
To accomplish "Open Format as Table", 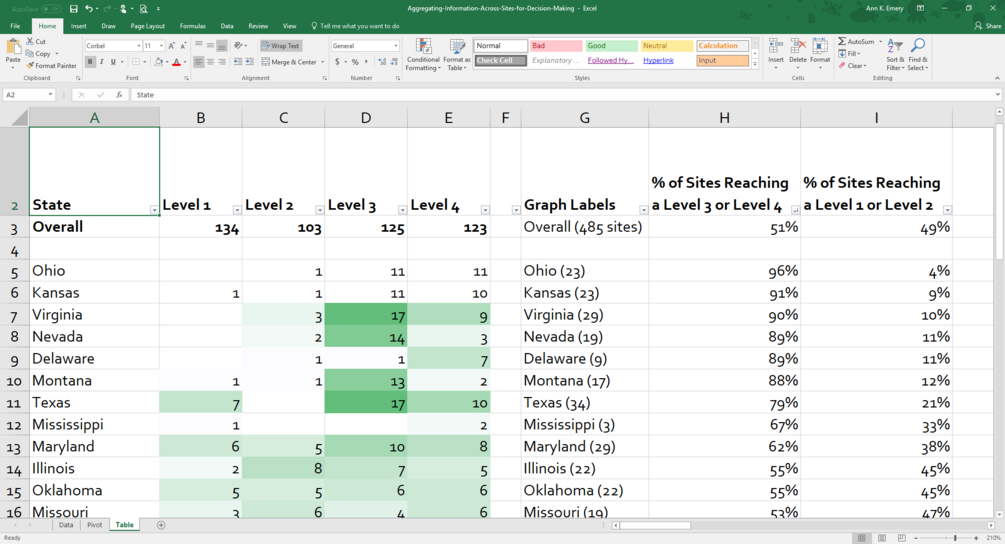I will (x=457, y=54).
